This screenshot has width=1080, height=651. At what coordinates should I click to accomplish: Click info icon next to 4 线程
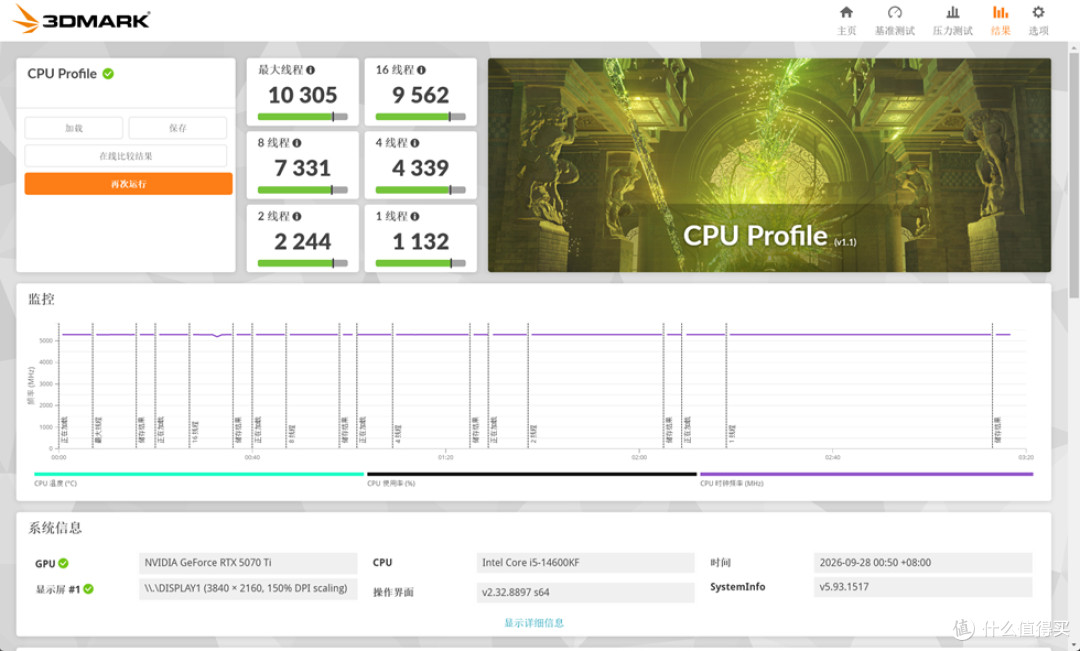[415, 143]
